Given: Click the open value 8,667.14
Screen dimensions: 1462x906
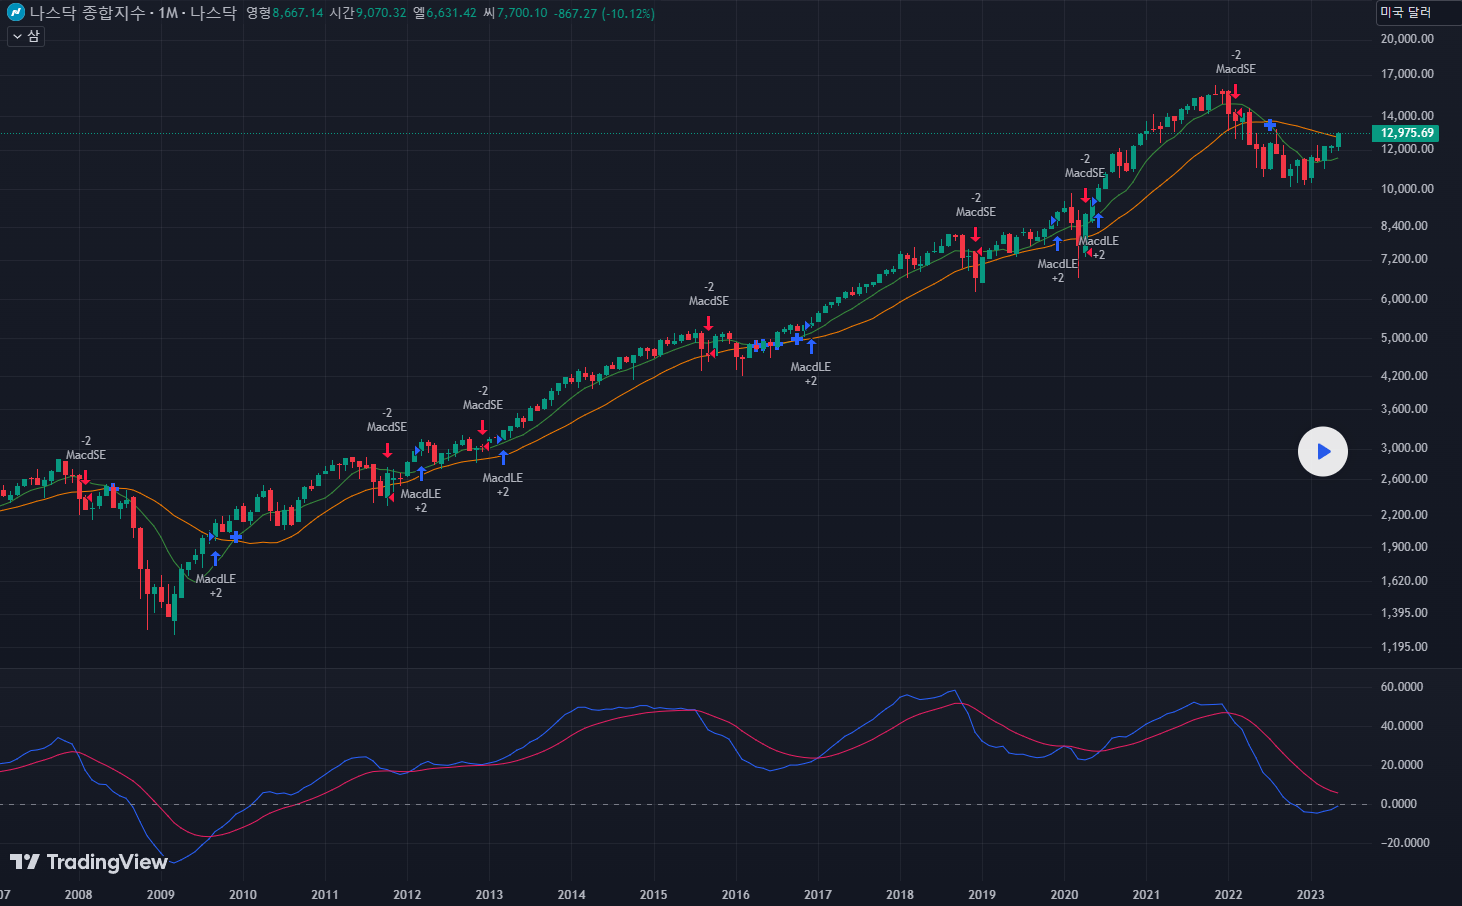Looking at the screenshot, I should point(298,13).
